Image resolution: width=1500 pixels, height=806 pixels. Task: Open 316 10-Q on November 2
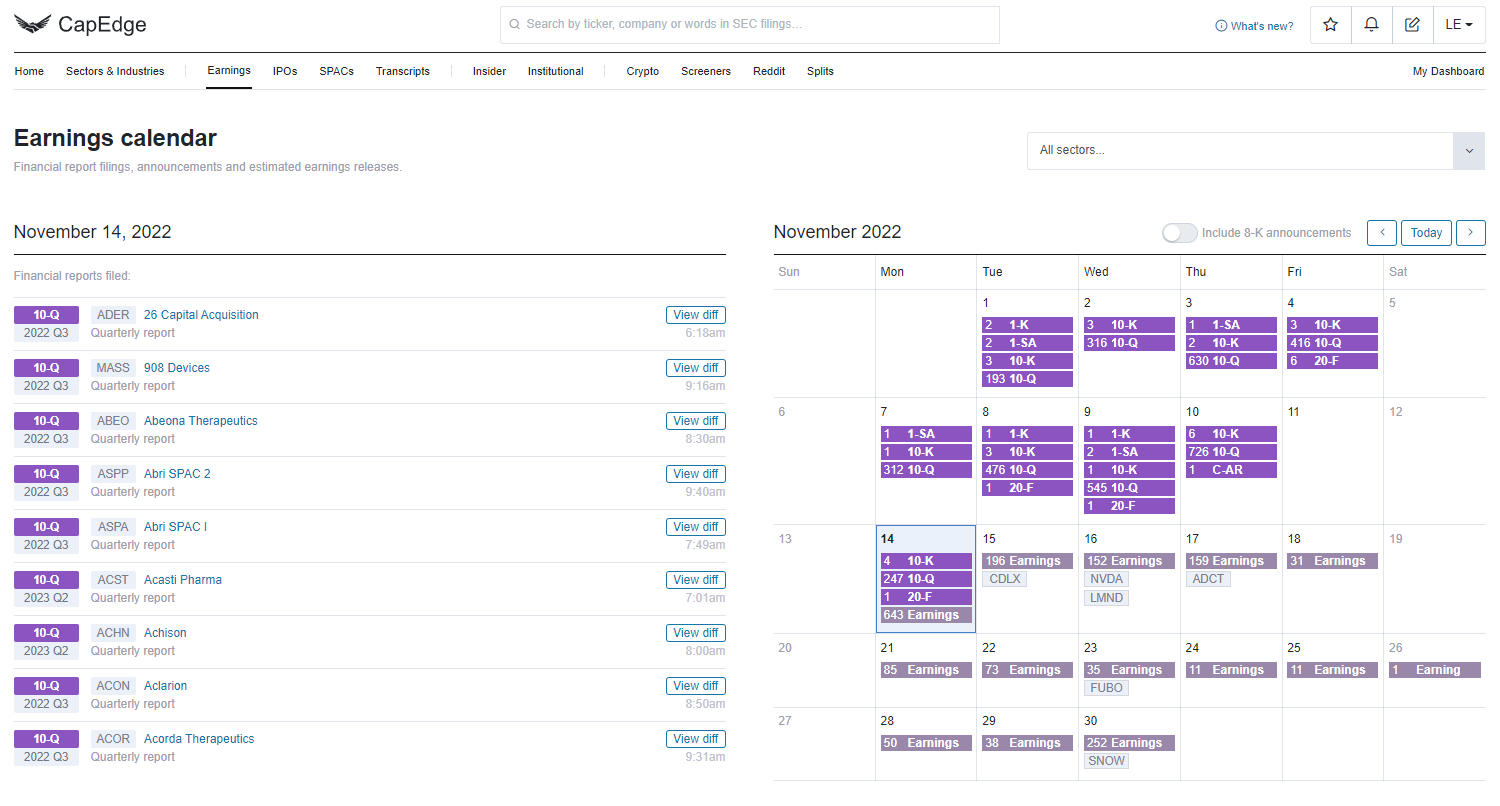coord(1129,343)
